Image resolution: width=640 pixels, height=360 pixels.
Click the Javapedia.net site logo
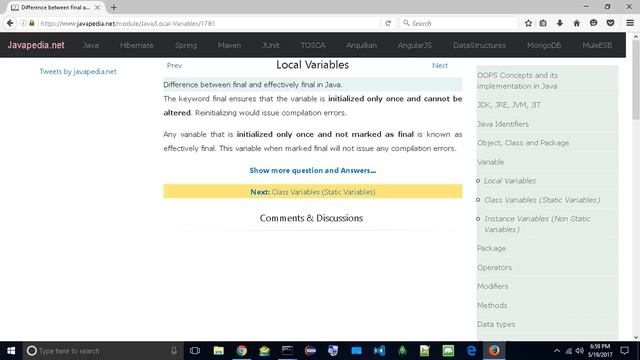click(36, 45)
